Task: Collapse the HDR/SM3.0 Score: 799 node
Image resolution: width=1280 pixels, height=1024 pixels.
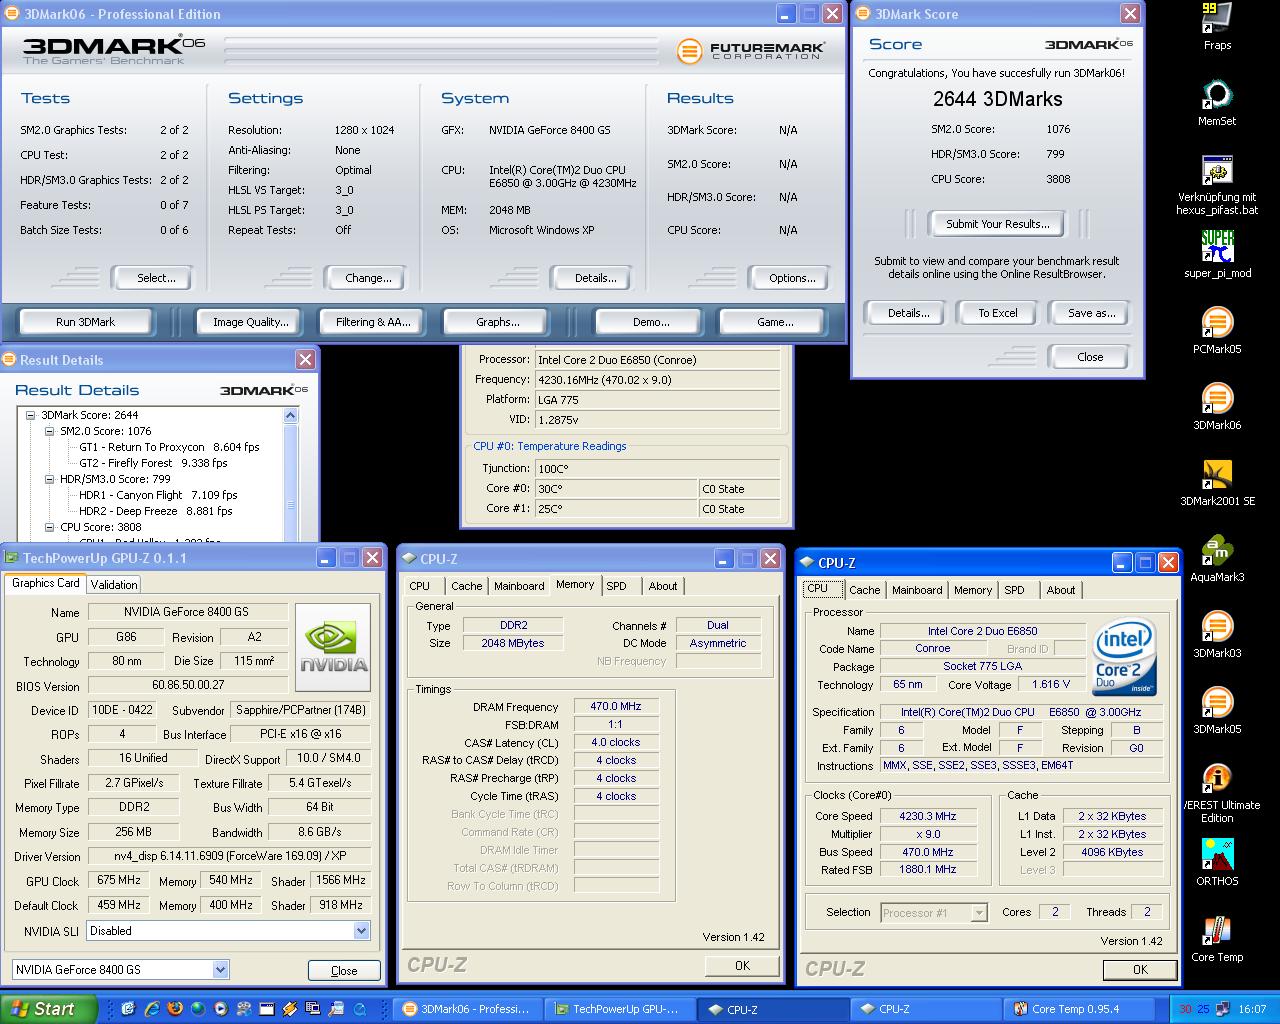Action: (50, 479)
